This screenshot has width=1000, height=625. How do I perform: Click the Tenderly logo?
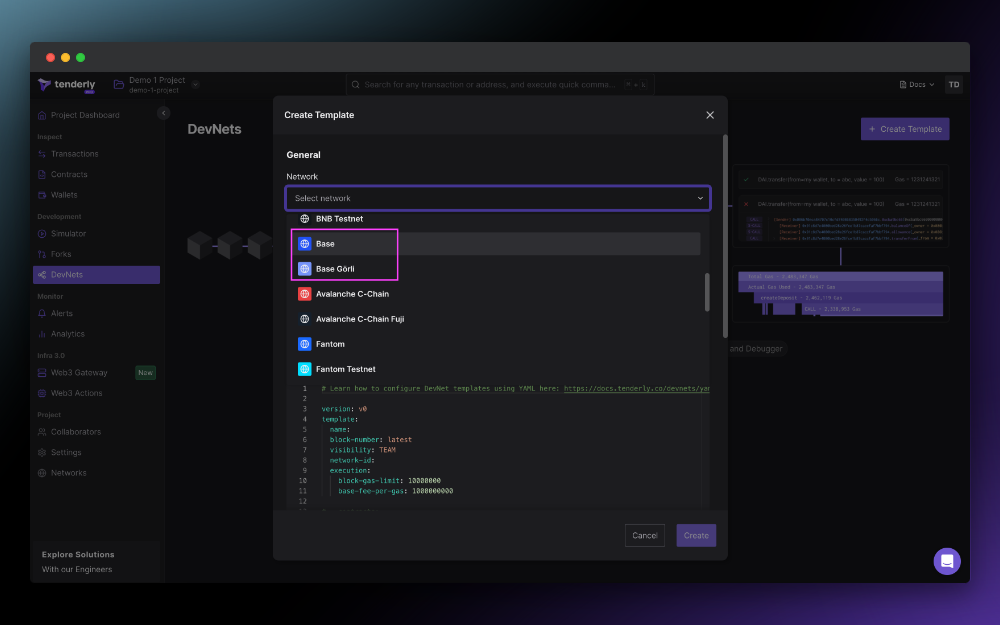66,85
